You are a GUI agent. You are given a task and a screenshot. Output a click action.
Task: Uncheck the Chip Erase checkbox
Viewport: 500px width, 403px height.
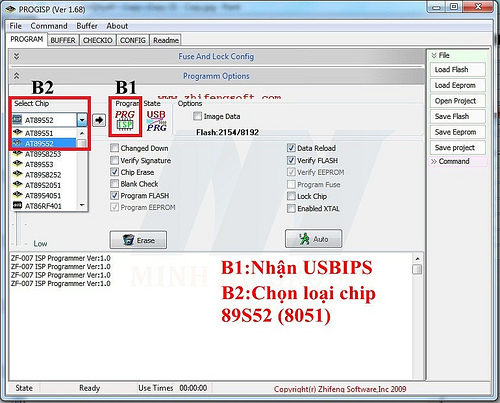click(x=114, y=172)
